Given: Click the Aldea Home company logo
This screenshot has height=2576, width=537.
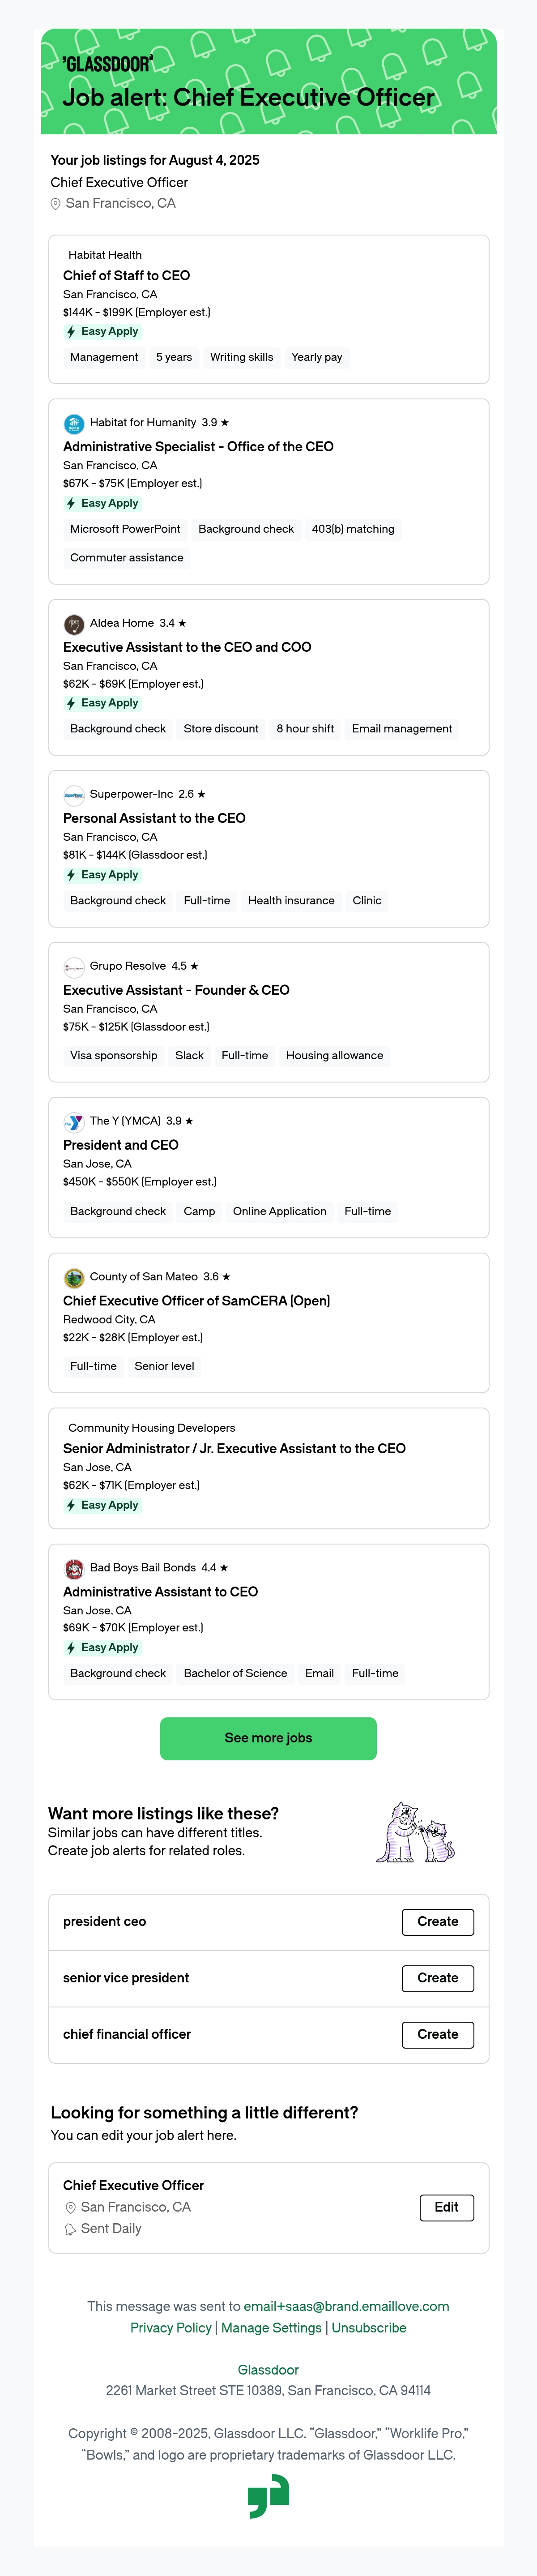Looking at the screenshot, I should click(x=74, y=624).
